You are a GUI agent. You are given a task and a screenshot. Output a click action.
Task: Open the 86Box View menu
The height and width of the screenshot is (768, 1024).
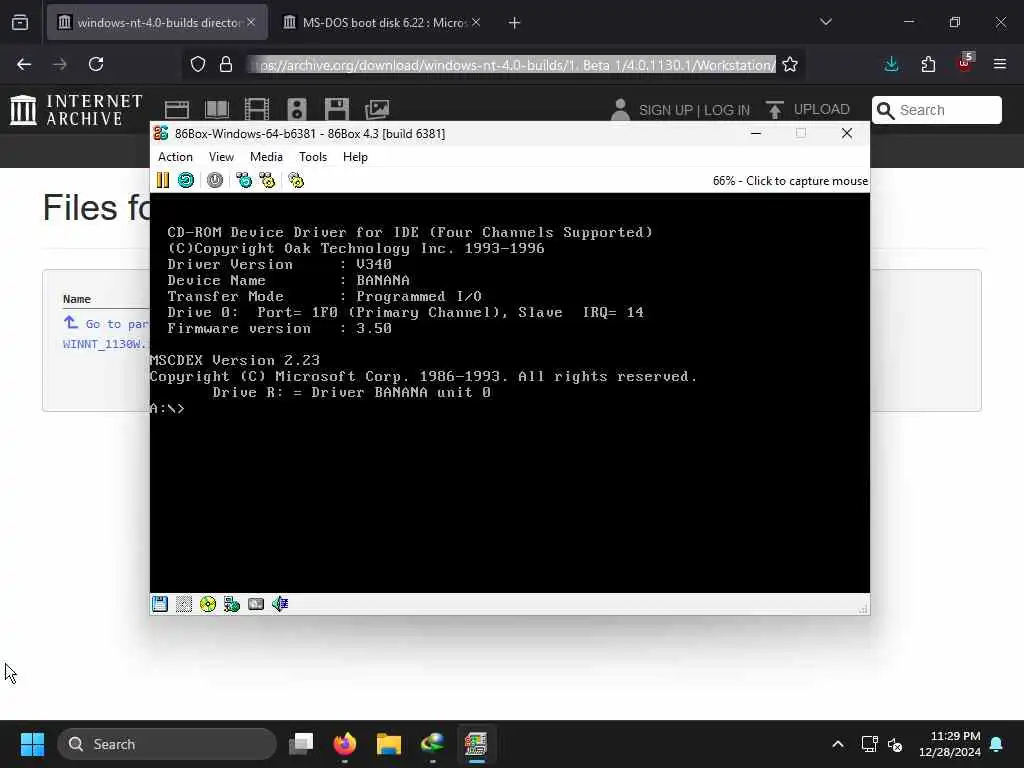pyautogui.click(x=221, y=157)
